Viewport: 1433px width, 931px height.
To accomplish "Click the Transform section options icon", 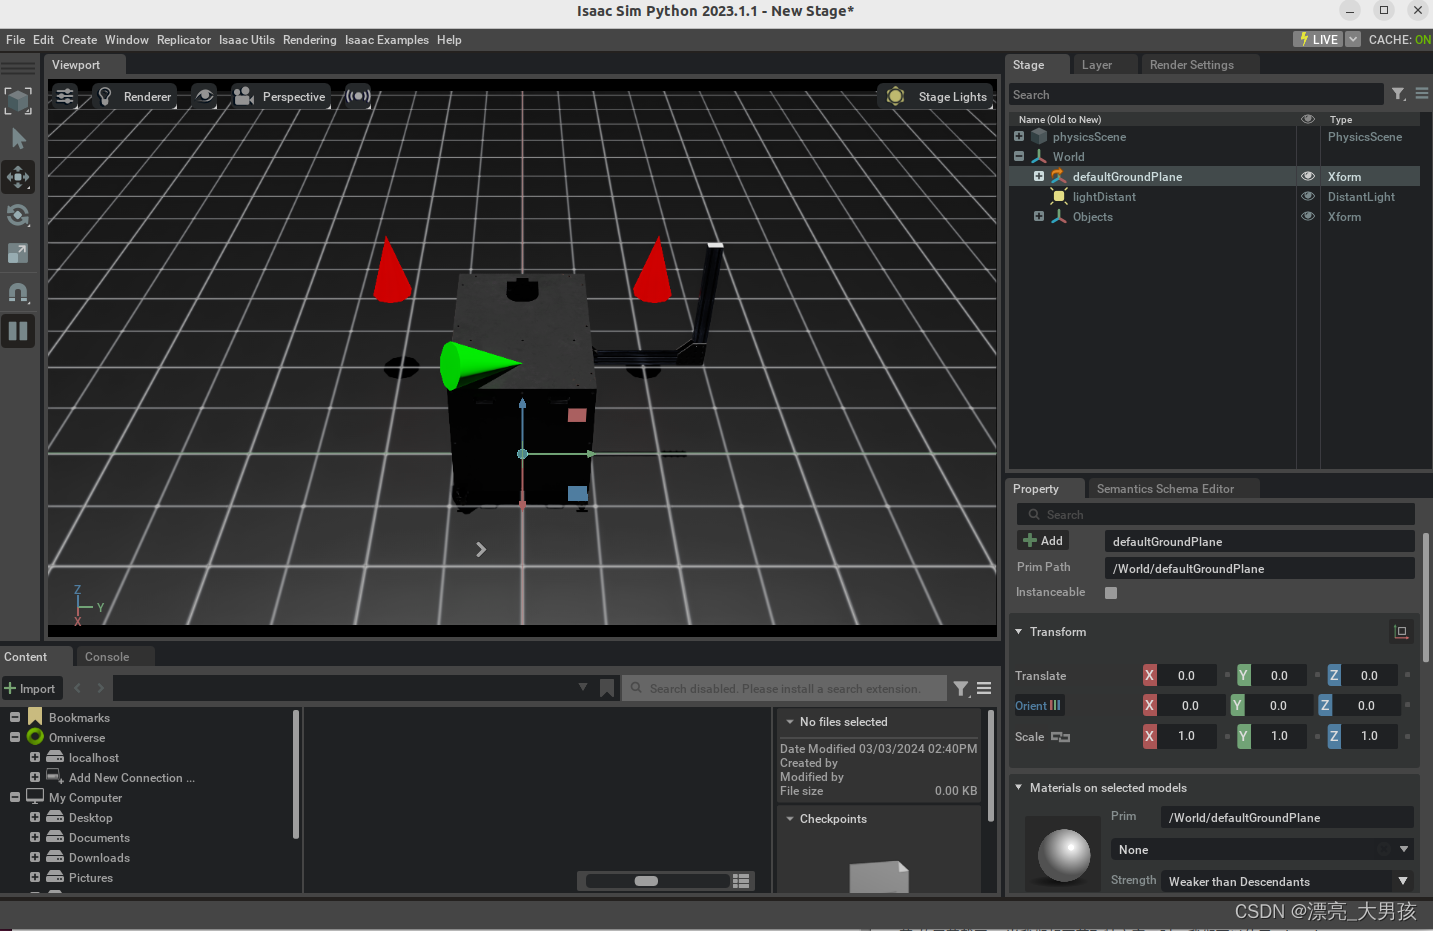I will (1400, 631).
